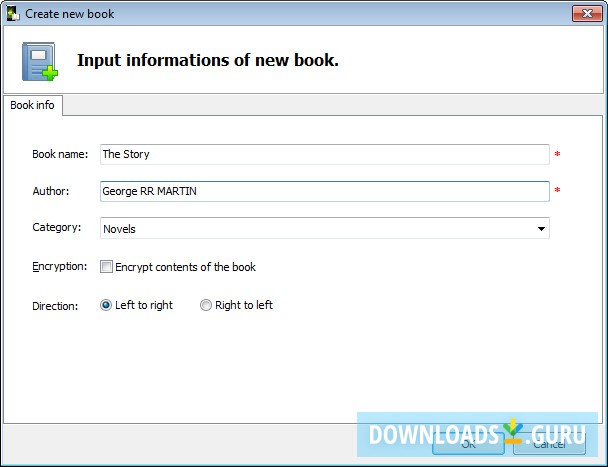The height and width of the screenshot is (467, 608).
Task: Click the Direction label
Action: [55, 306]
